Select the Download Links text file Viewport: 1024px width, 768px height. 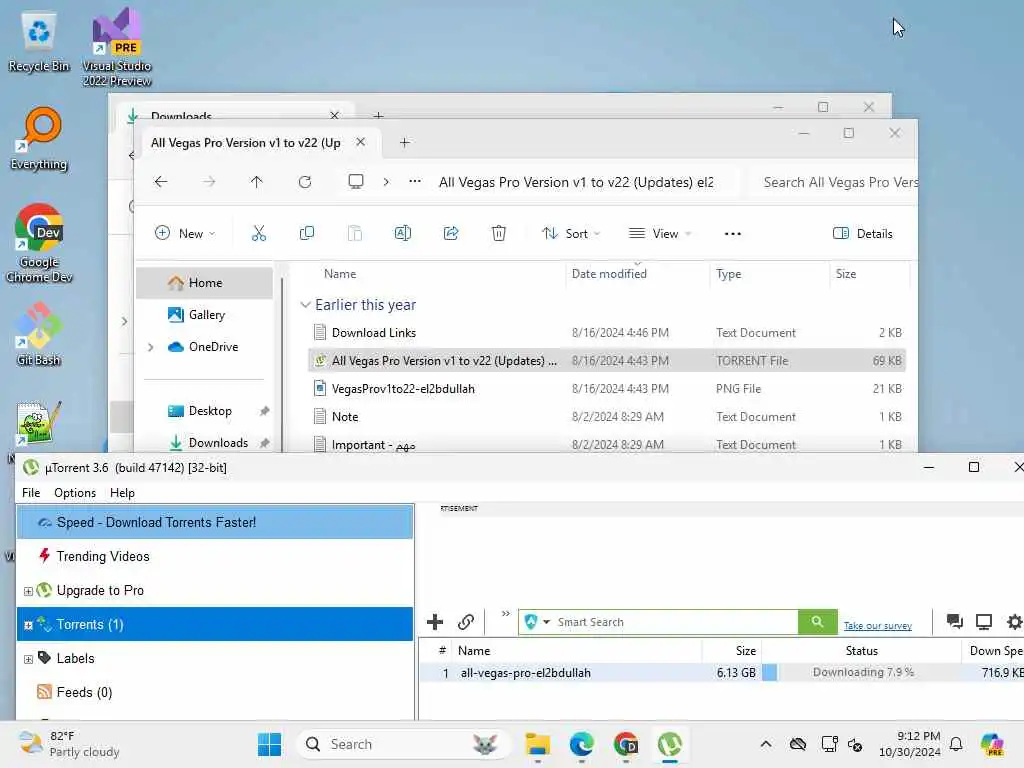click(x=607, y=332)
